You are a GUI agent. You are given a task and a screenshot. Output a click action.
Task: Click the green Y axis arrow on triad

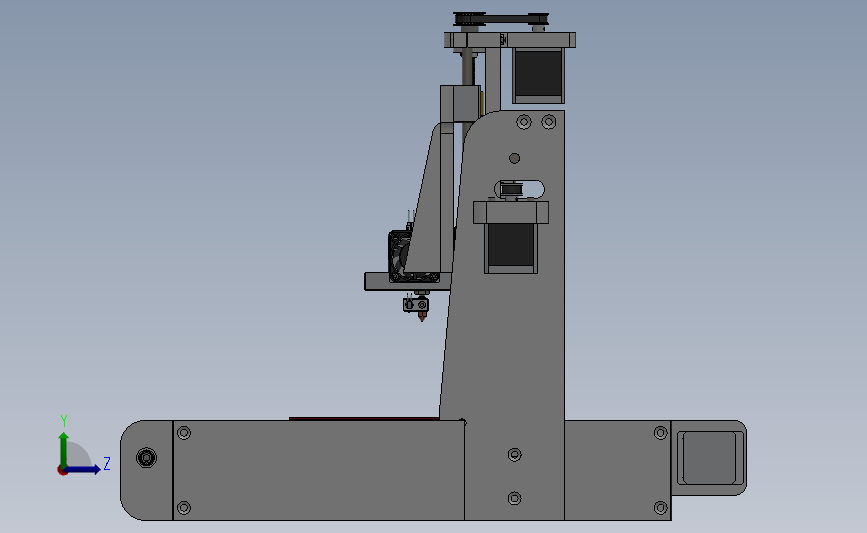point(64,449)
